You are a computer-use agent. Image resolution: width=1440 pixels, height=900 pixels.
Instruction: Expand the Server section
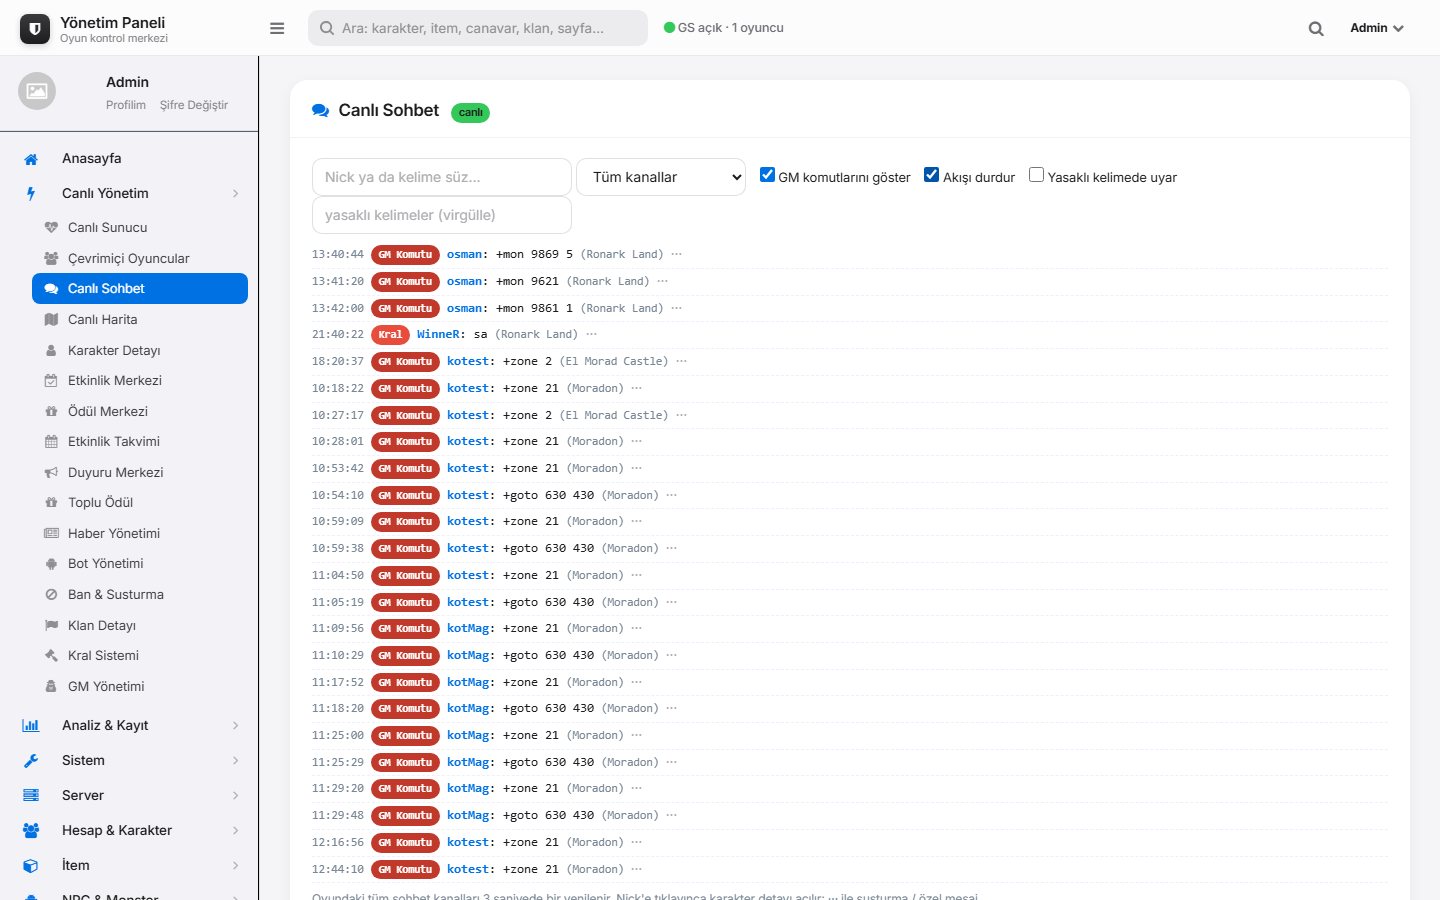(x=129, y=795)
